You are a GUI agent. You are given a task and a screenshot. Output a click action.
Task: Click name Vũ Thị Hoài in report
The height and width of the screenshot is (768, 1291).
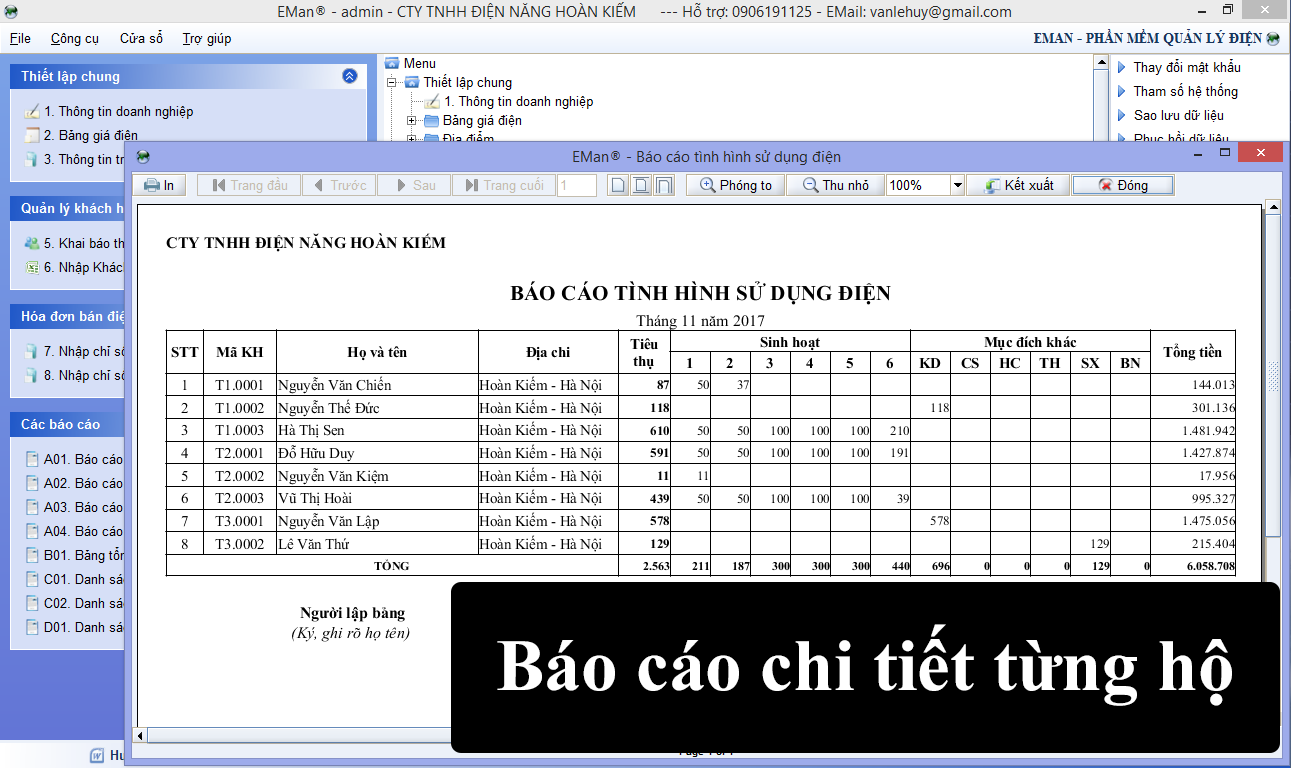[x=315, y=498]
